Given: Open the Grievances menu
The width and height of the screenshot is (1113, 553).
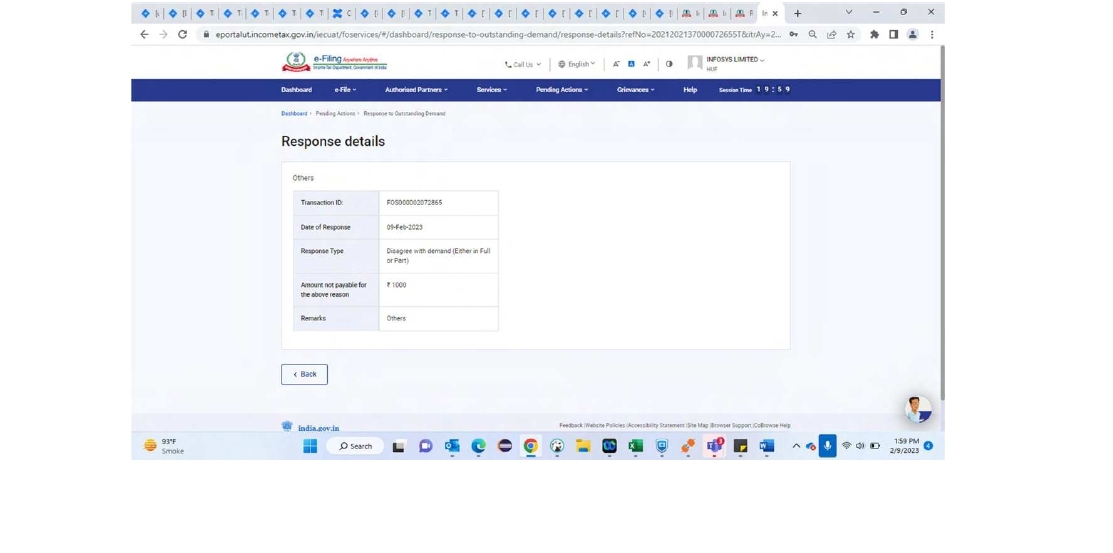Looking at the screenshot, I should click(x=635, y=90).
